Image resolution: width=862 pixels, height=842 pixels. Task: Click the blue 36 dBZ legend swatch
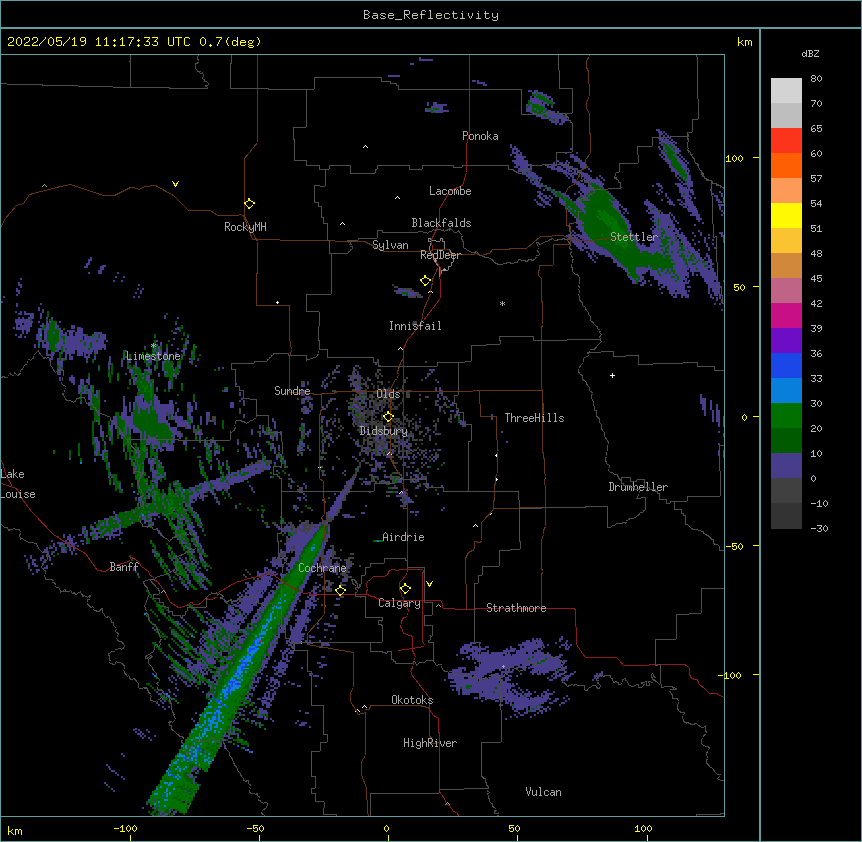coord(786,365)
